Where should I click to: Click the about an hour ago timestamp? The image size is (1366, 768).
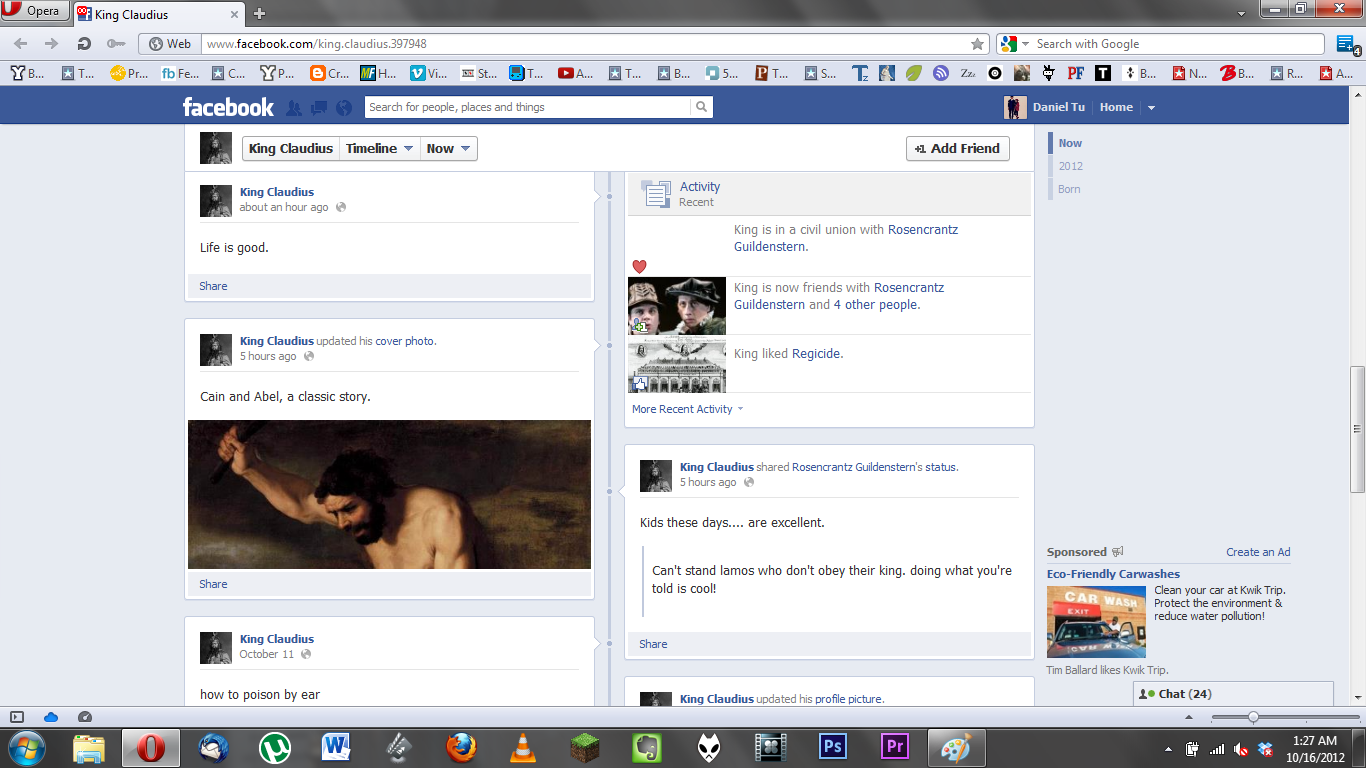(x=284, y=207)
